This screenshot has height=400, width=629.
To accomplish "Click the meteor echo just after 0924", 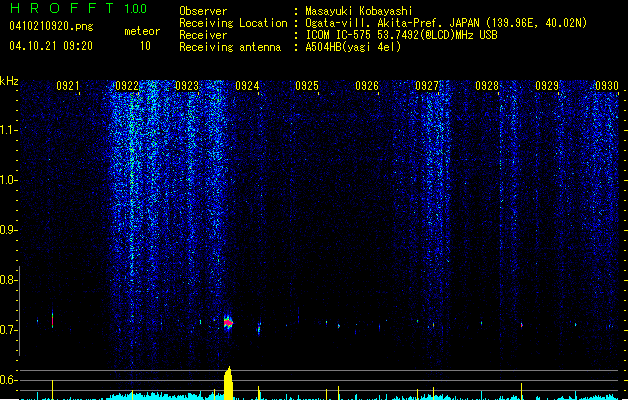I will tap(259, 328).
